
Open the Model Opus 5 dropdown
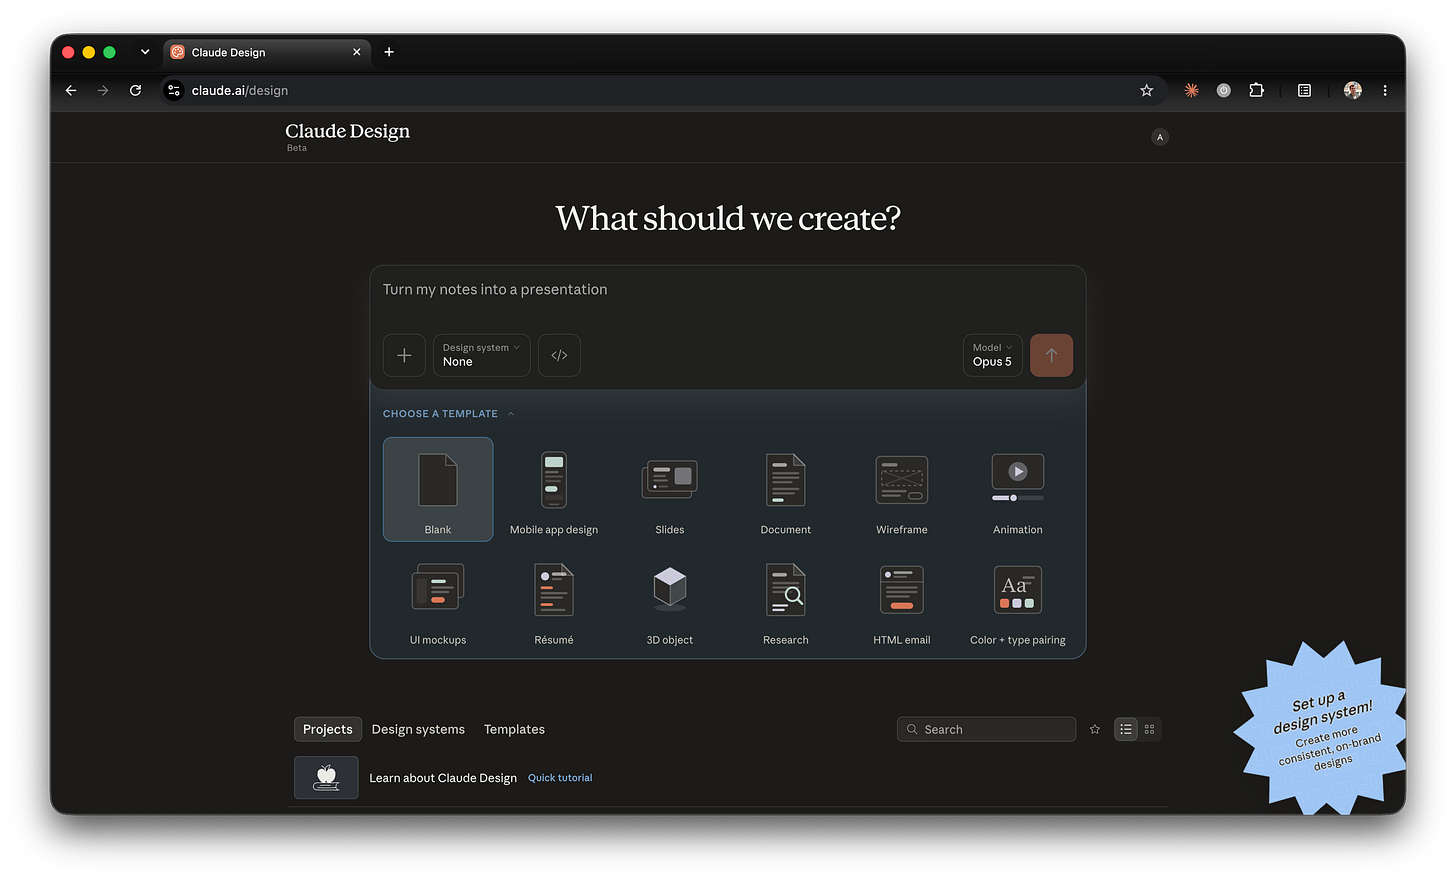coord(992,355)
